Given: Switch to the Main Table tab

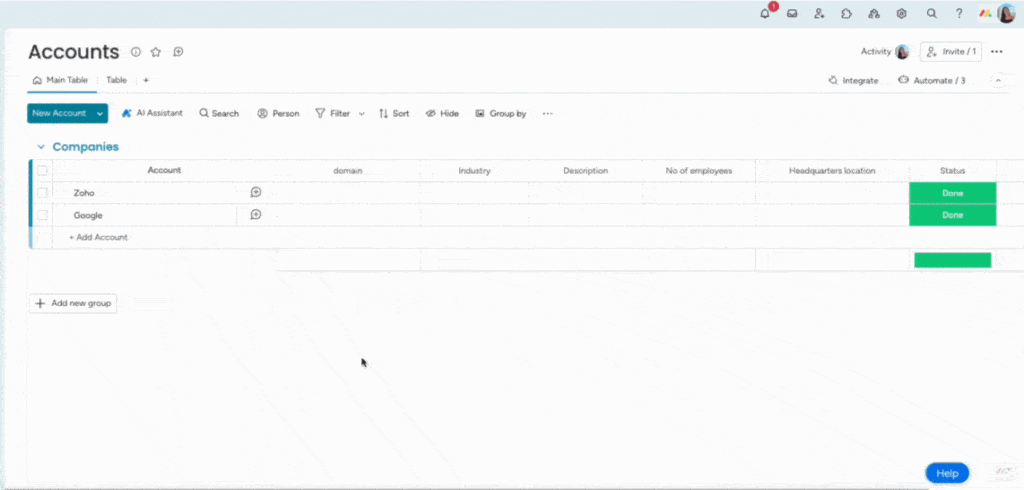Looking at the screenshot, I should pos(60,80).
